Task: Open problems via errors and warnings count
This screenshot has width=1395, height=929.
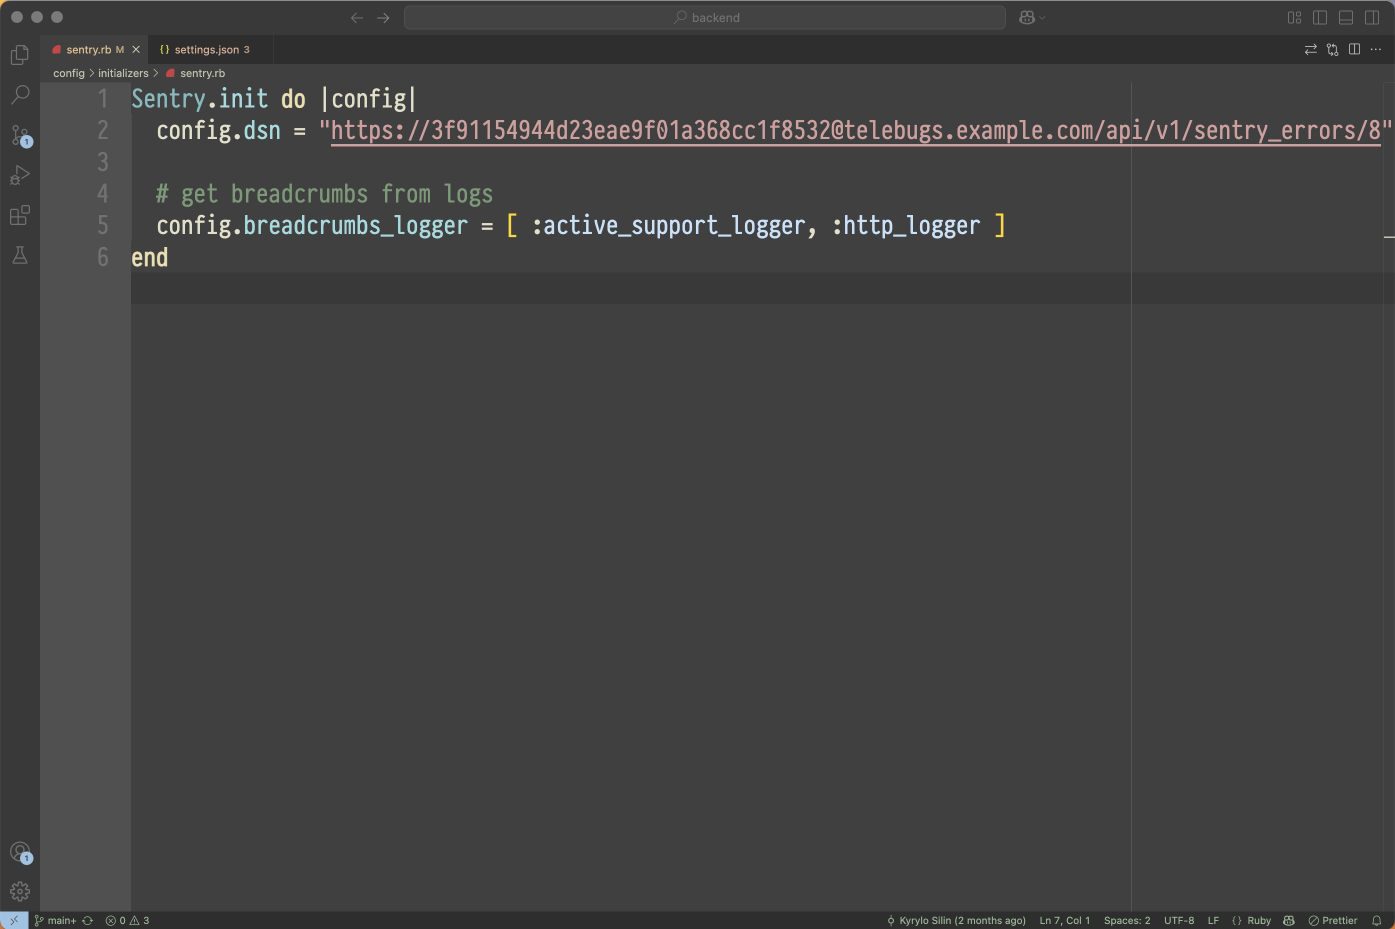Action: point(127,920)
